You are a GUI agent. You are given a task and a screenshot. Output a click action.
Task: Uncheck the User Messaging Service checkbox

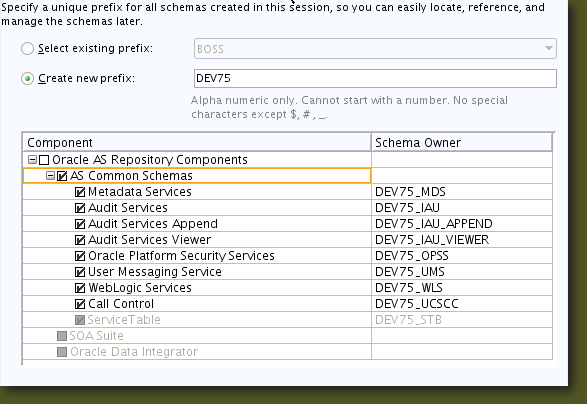click(x=80, y=272)
